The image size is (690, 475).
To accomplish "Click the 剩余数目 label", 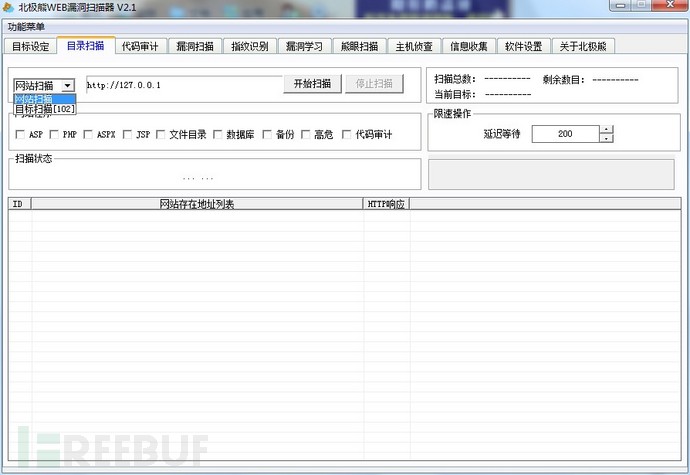I will pos(564,80).
